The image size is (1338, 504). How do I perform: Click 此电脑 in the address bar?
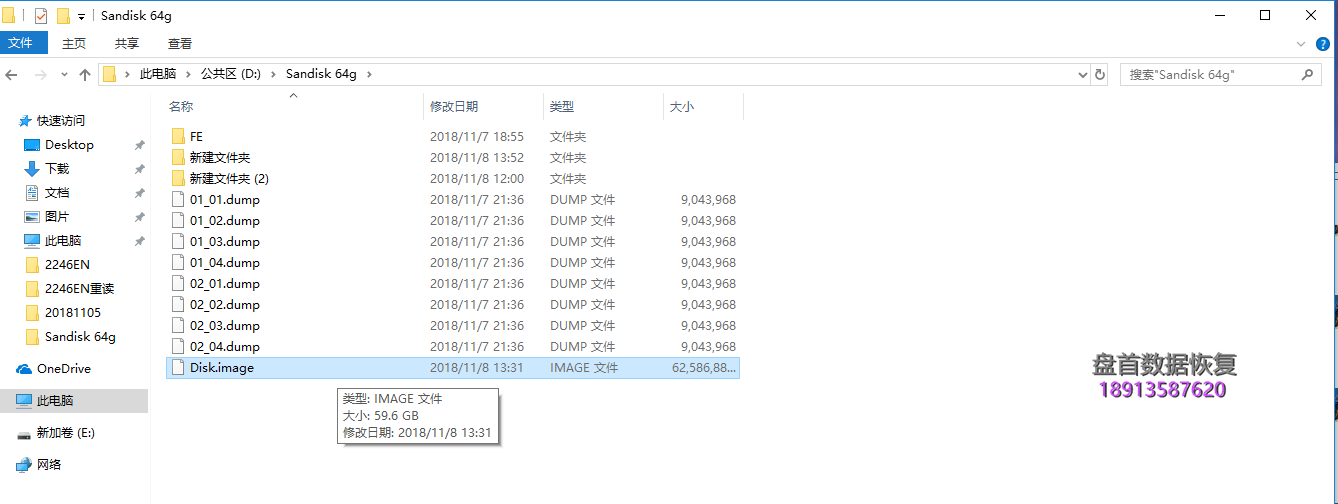click(158, 74)
